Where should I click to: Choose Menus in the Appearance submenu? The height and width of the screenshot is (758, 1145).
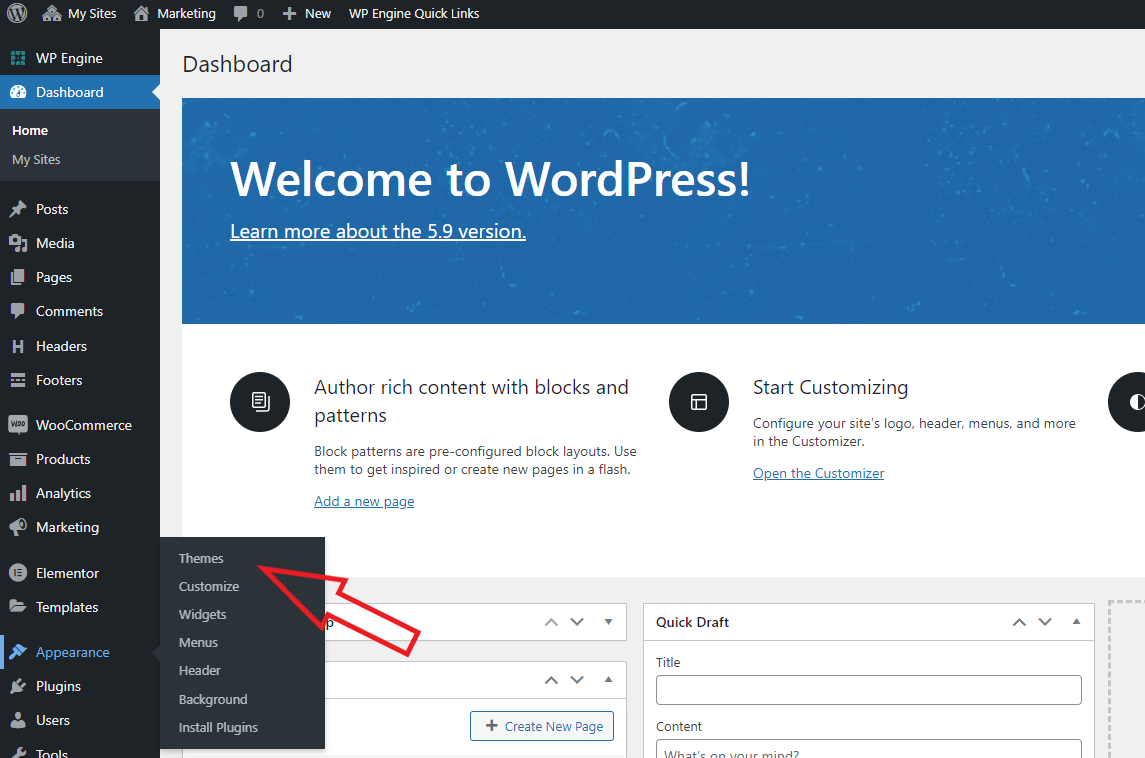[x=198, y=642]
